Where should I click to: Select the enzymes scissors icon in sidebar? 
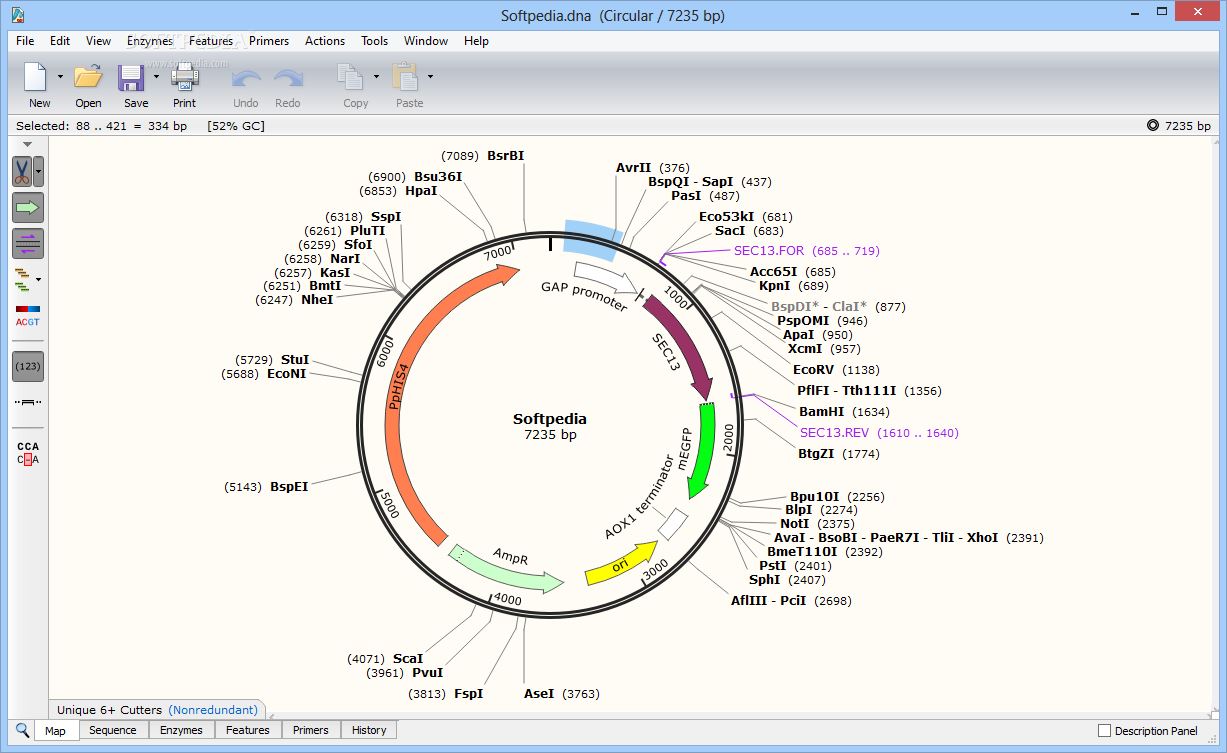24,172
